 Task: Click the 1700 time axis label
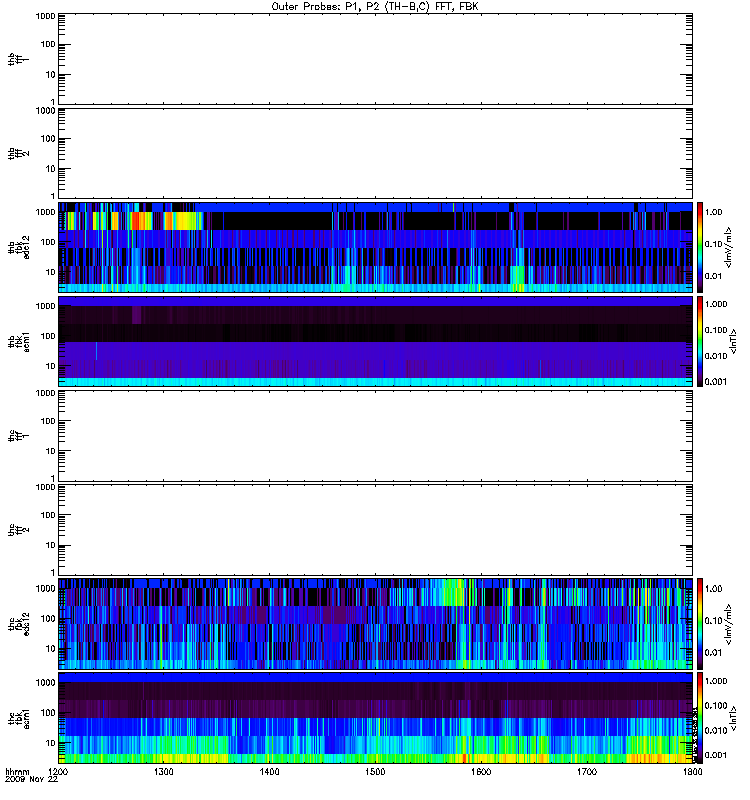click(x=587, y=772)
